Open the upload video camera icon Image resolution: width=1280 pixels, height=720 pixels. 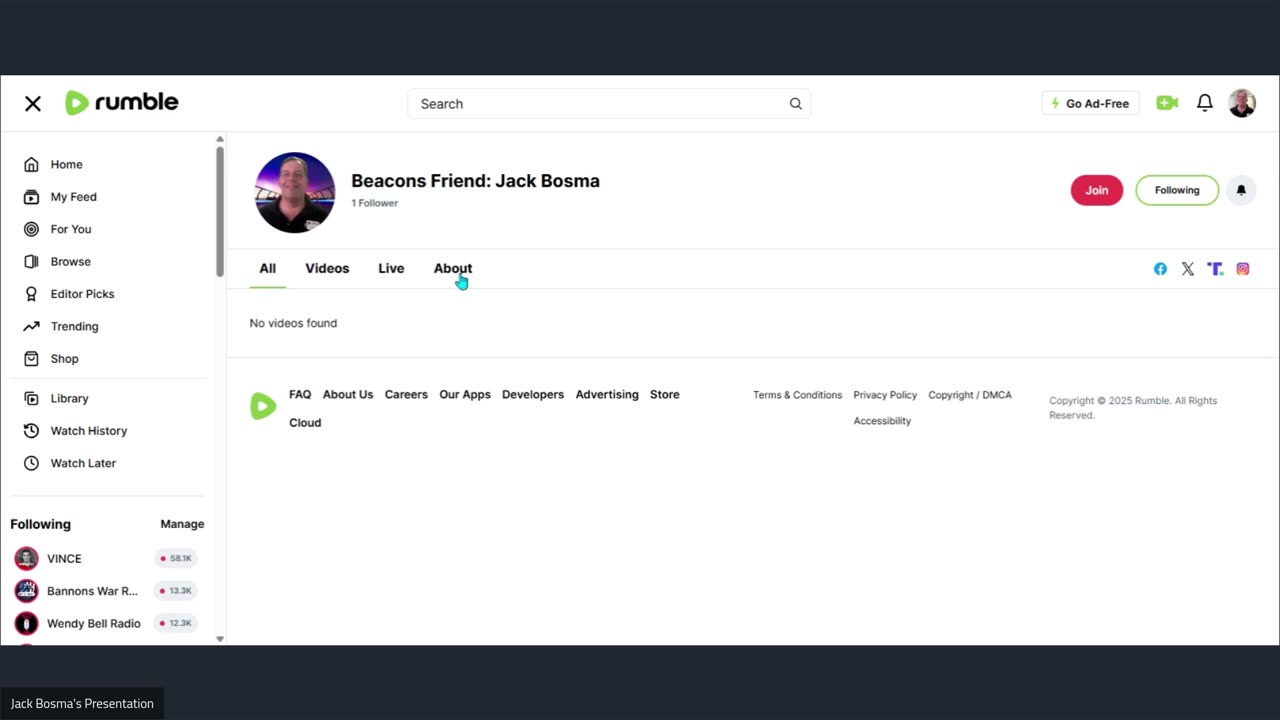tap(1167, 103)
